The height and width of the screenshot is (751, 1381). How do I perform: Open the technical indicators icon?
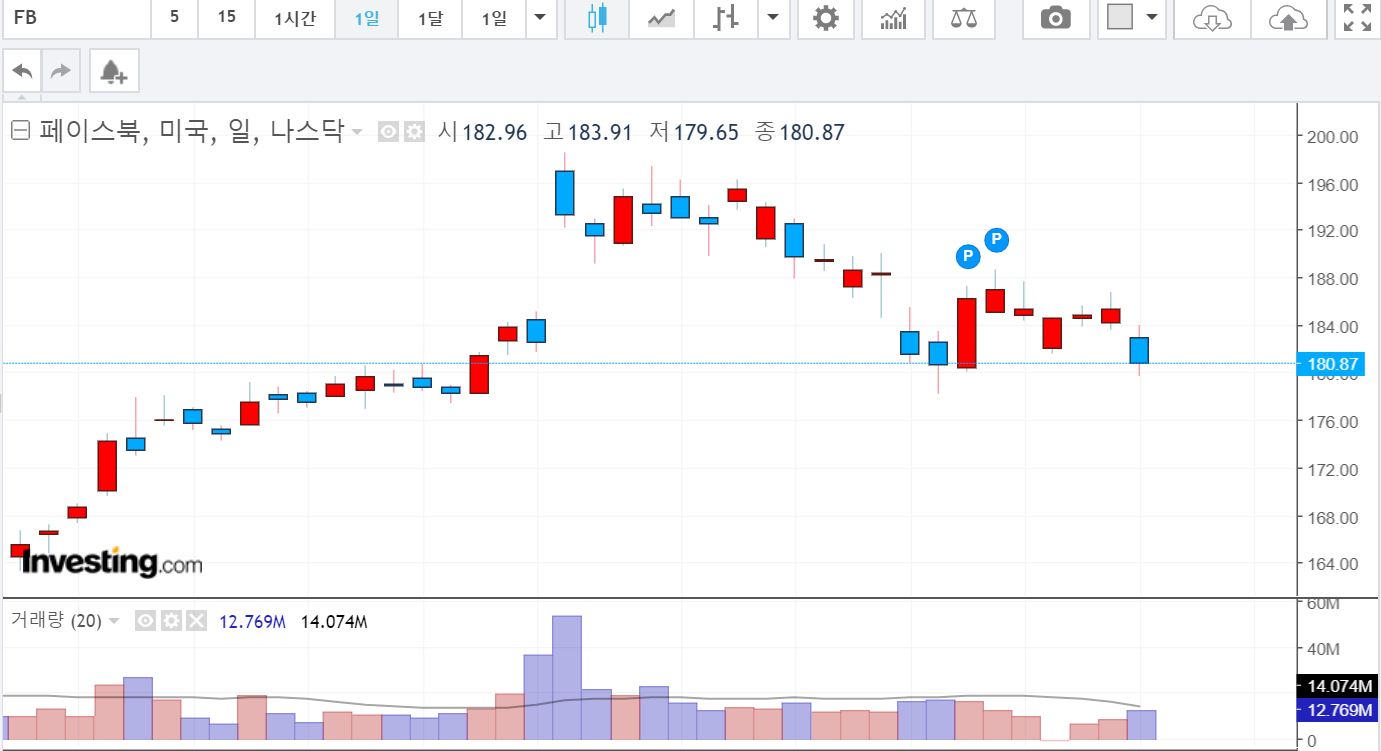(x=893, y=18)
